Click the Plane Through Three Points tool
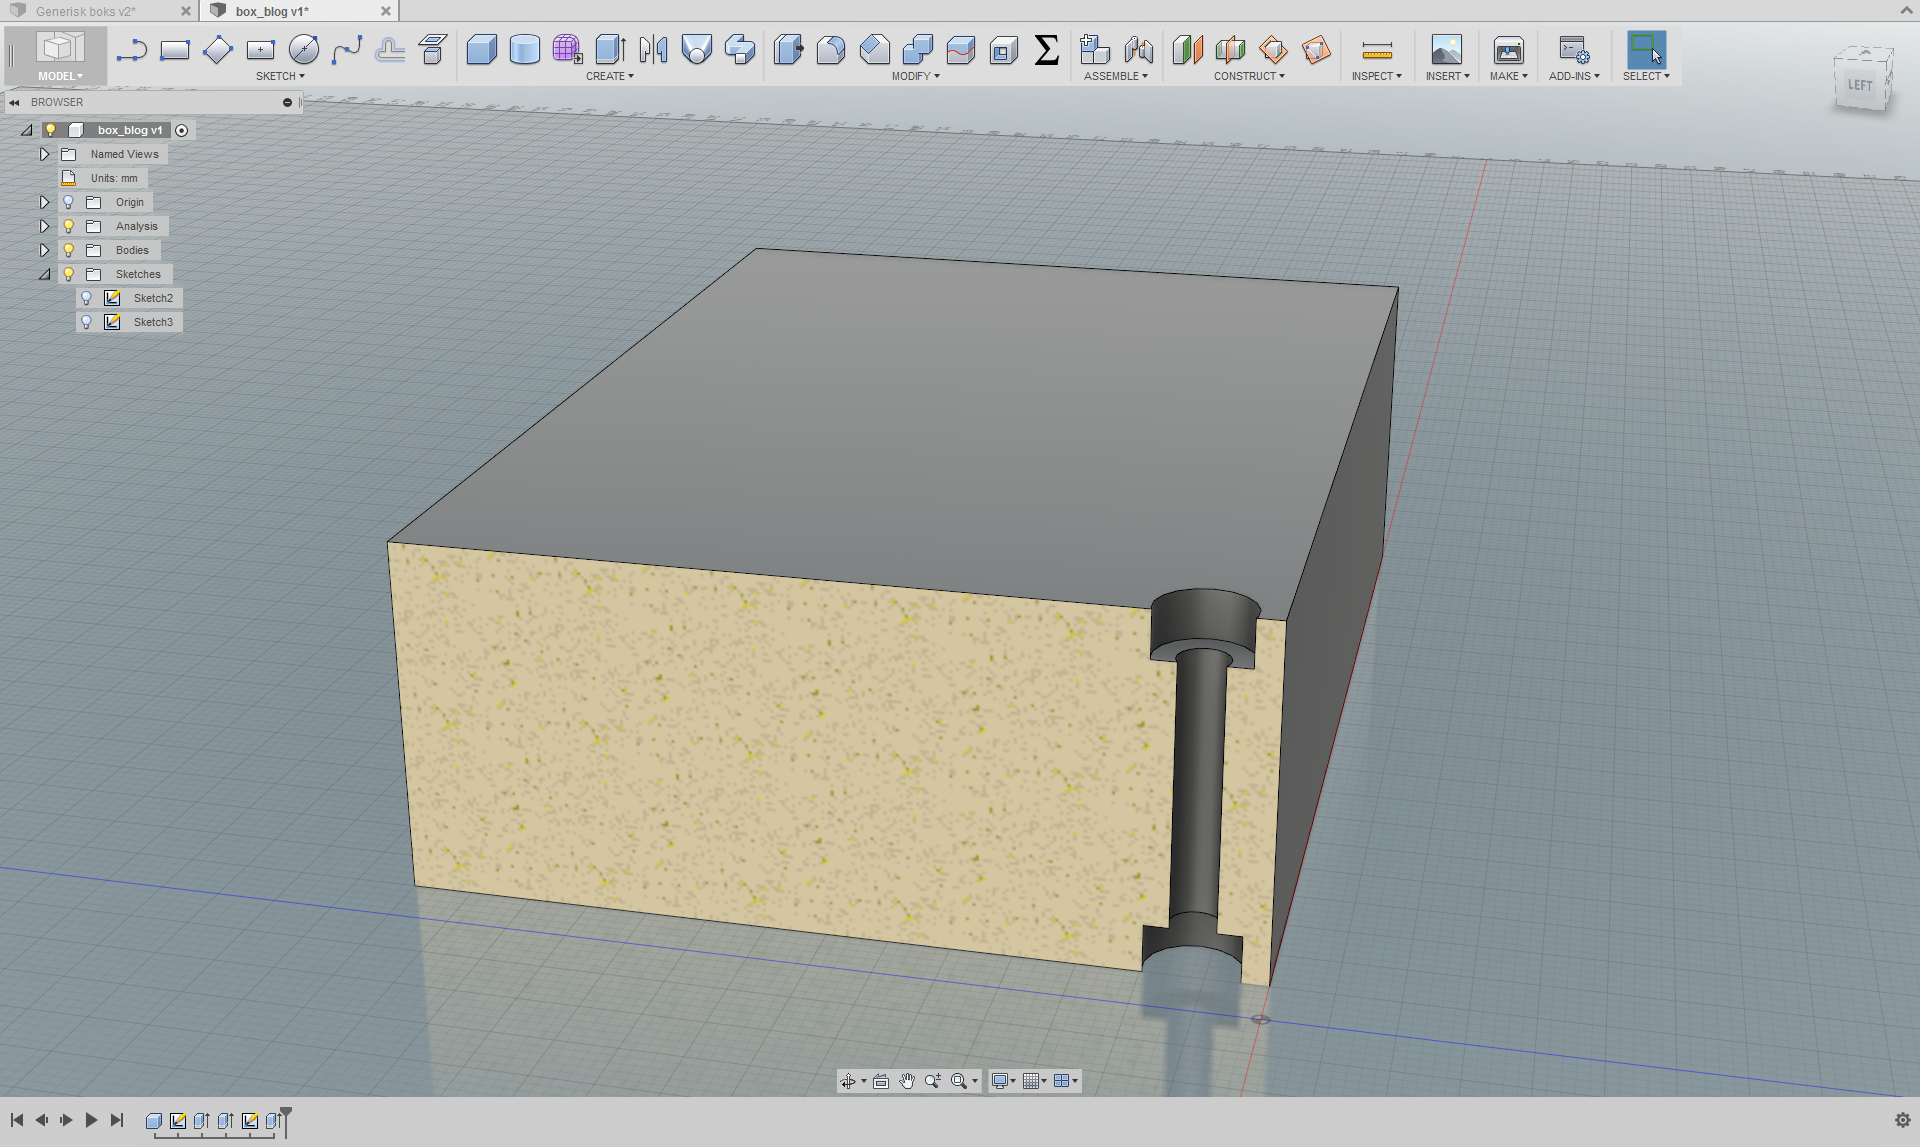 (x=1317, y=49)
